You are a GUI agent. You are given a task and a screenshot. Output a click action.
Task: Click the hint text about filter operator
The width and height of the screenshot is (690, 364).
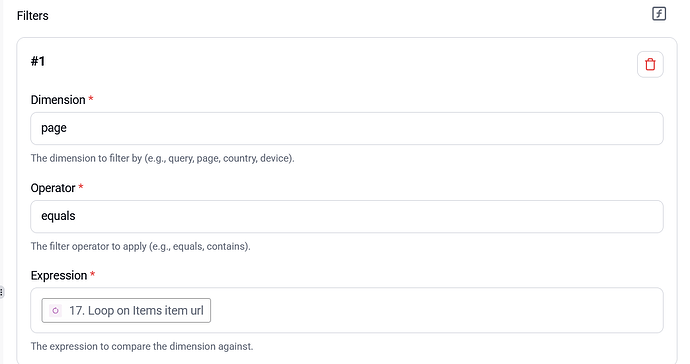[140, 246]
